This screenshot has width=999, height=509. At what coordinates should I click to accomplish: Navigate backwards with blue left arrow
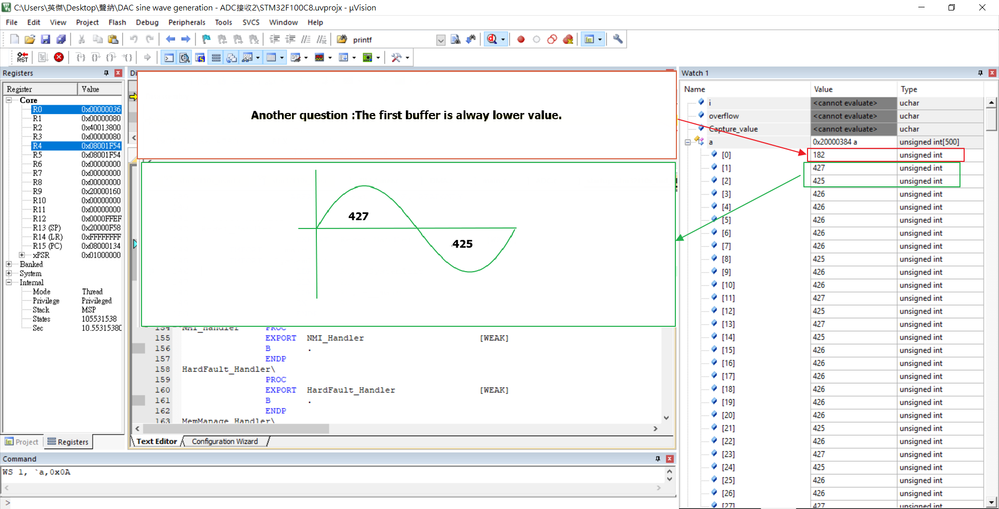pos(170,39)
